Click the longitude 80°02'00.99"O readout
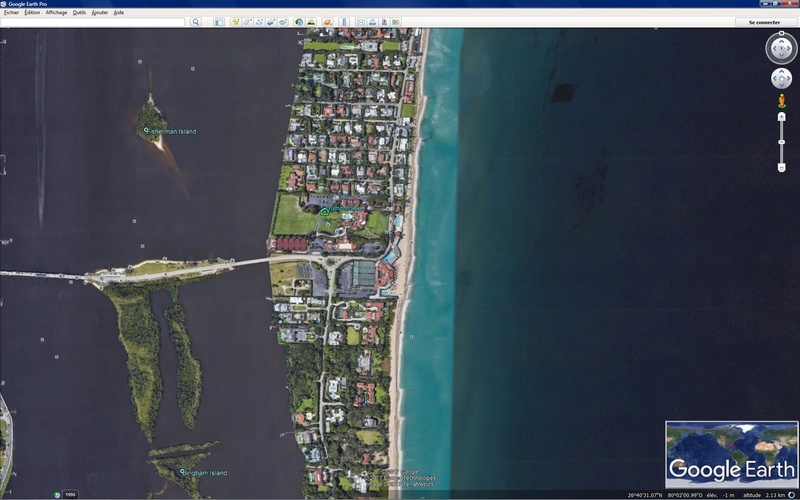The height and width of the screenshot is (500, 800). pyautogui.click(x=685, y=495)
